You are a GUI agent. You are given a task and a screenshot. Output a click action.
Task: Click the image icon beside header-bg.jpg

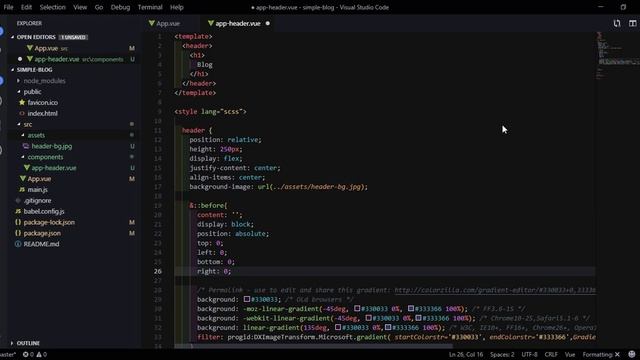(26, 146)
